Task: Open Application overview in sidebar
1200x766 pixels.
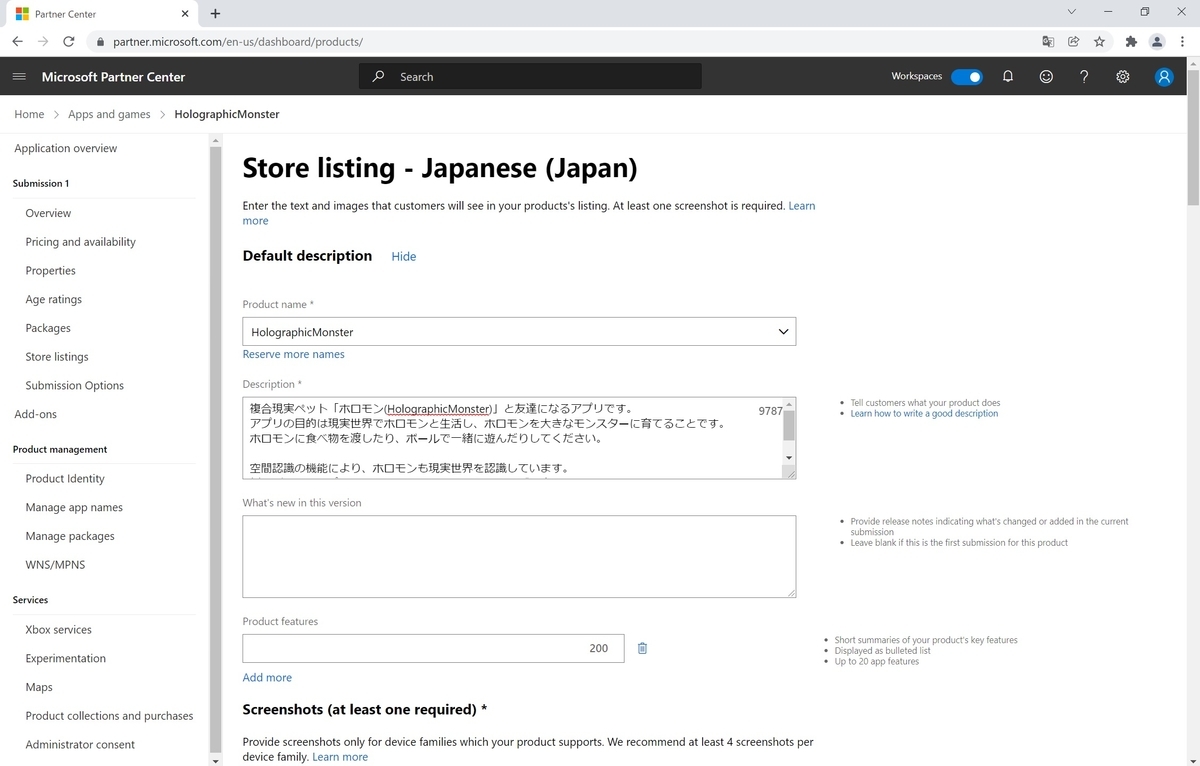Action: point(66,148)
